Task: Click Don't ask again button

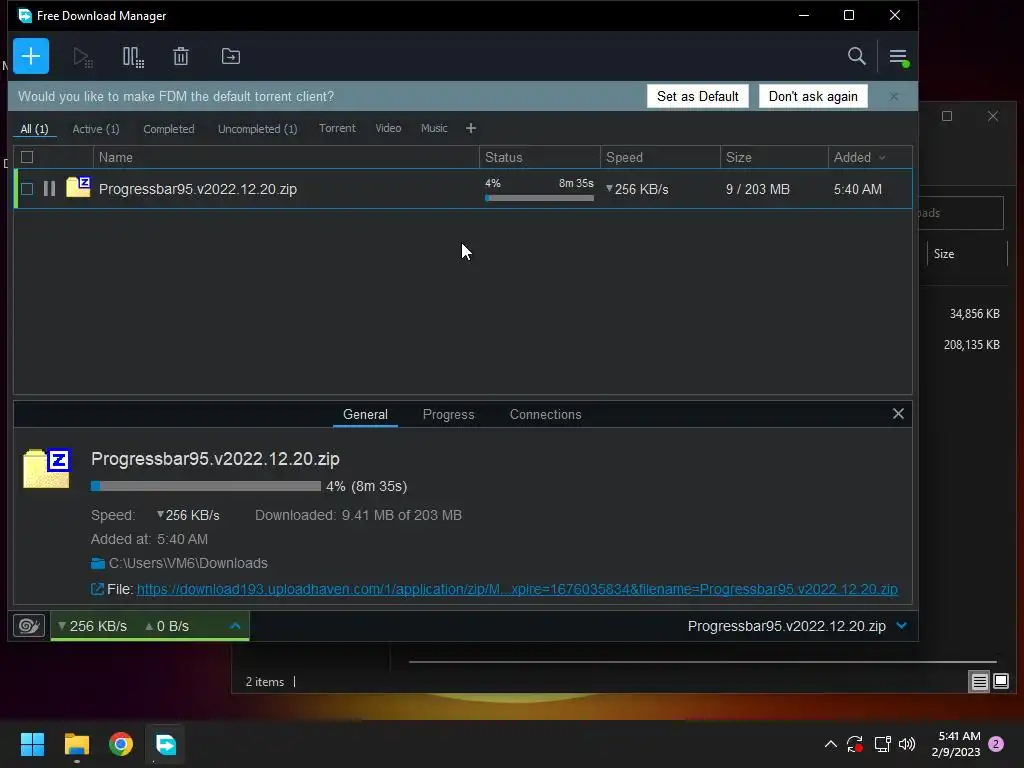Action: 813,96
